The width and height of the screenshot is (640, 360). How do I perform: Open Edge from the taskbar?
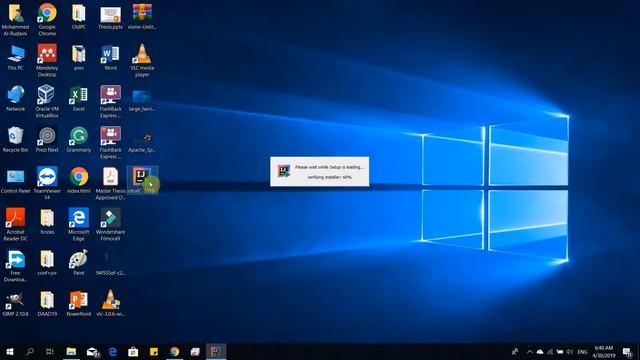[113, 351]
